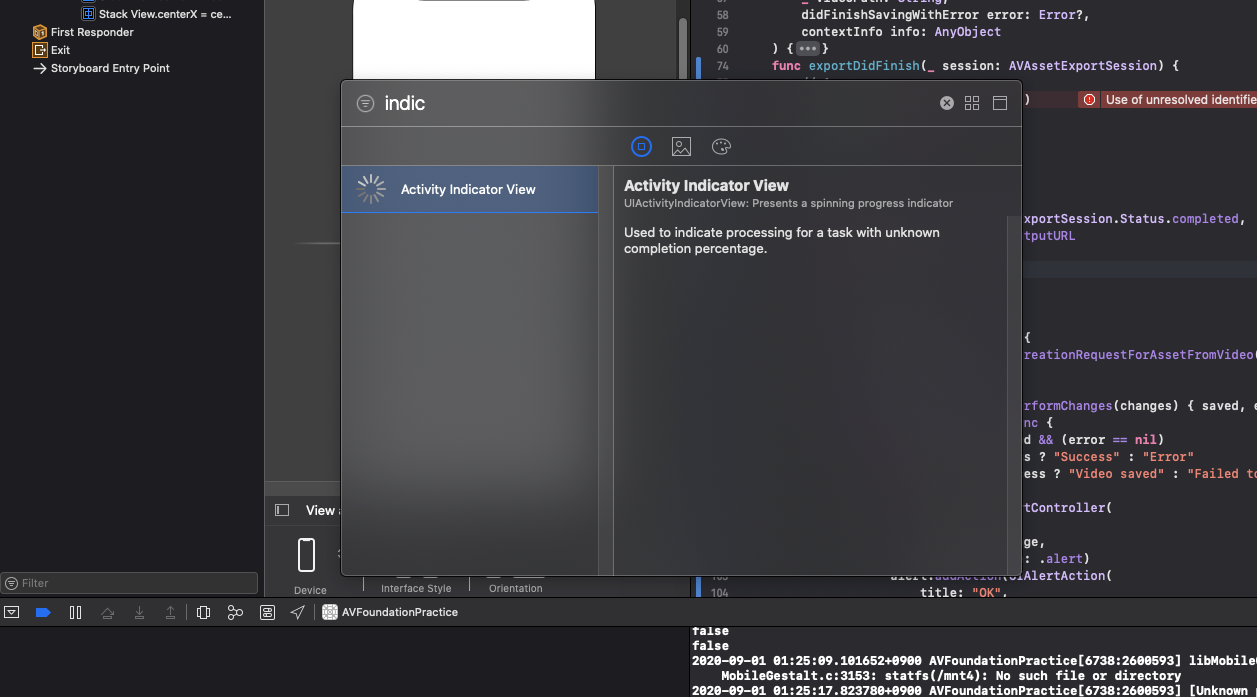Viewport: 1257px width, 697px height.
Task: Show the Image/Media library tab
Action: (x=681, y=147)
